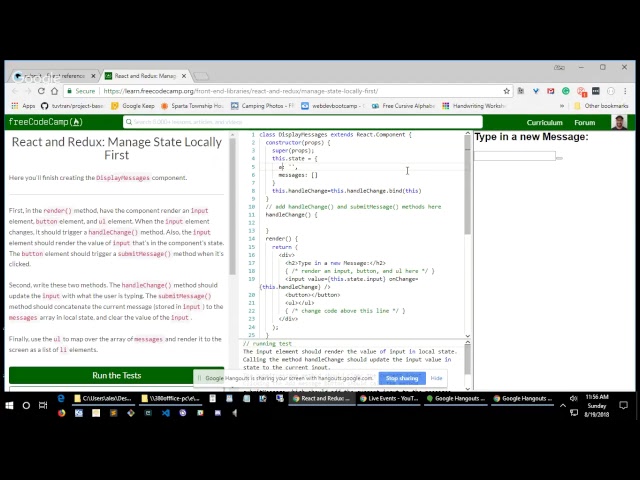Open the webdevbootcamp bookmark

[333, 106]
